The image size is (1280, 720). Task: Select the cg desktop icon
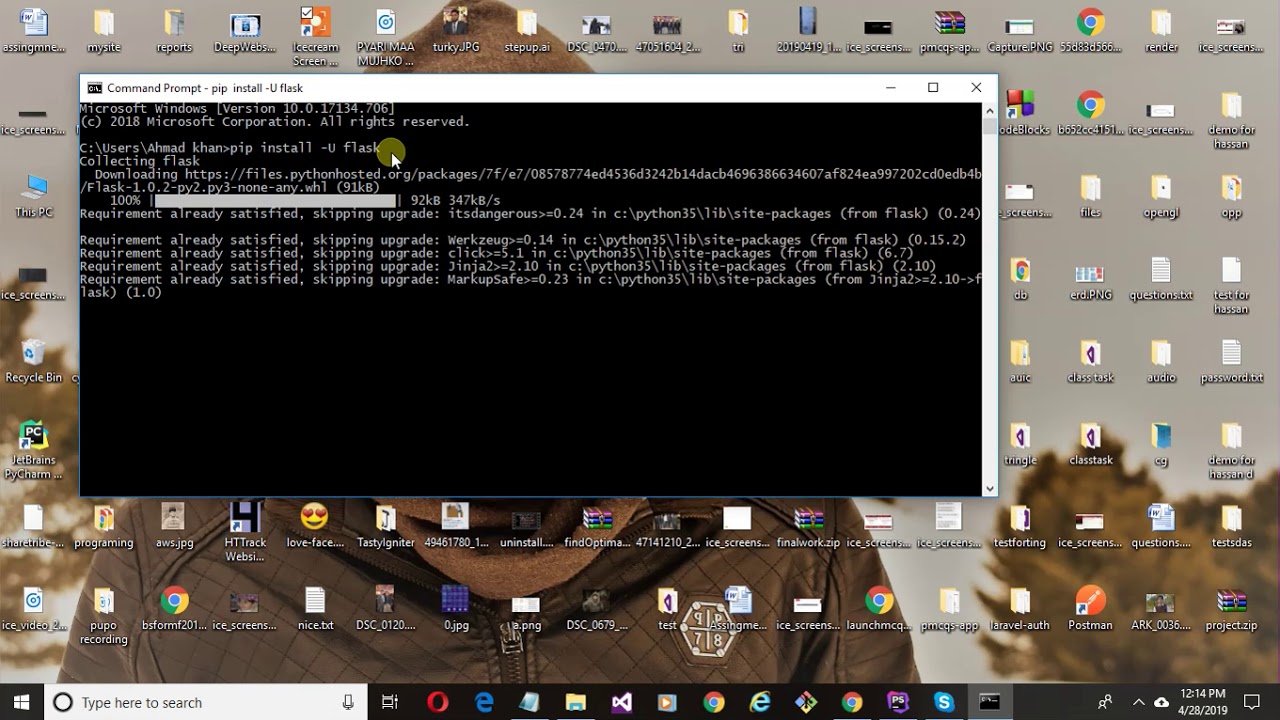tap(1161, 445)
